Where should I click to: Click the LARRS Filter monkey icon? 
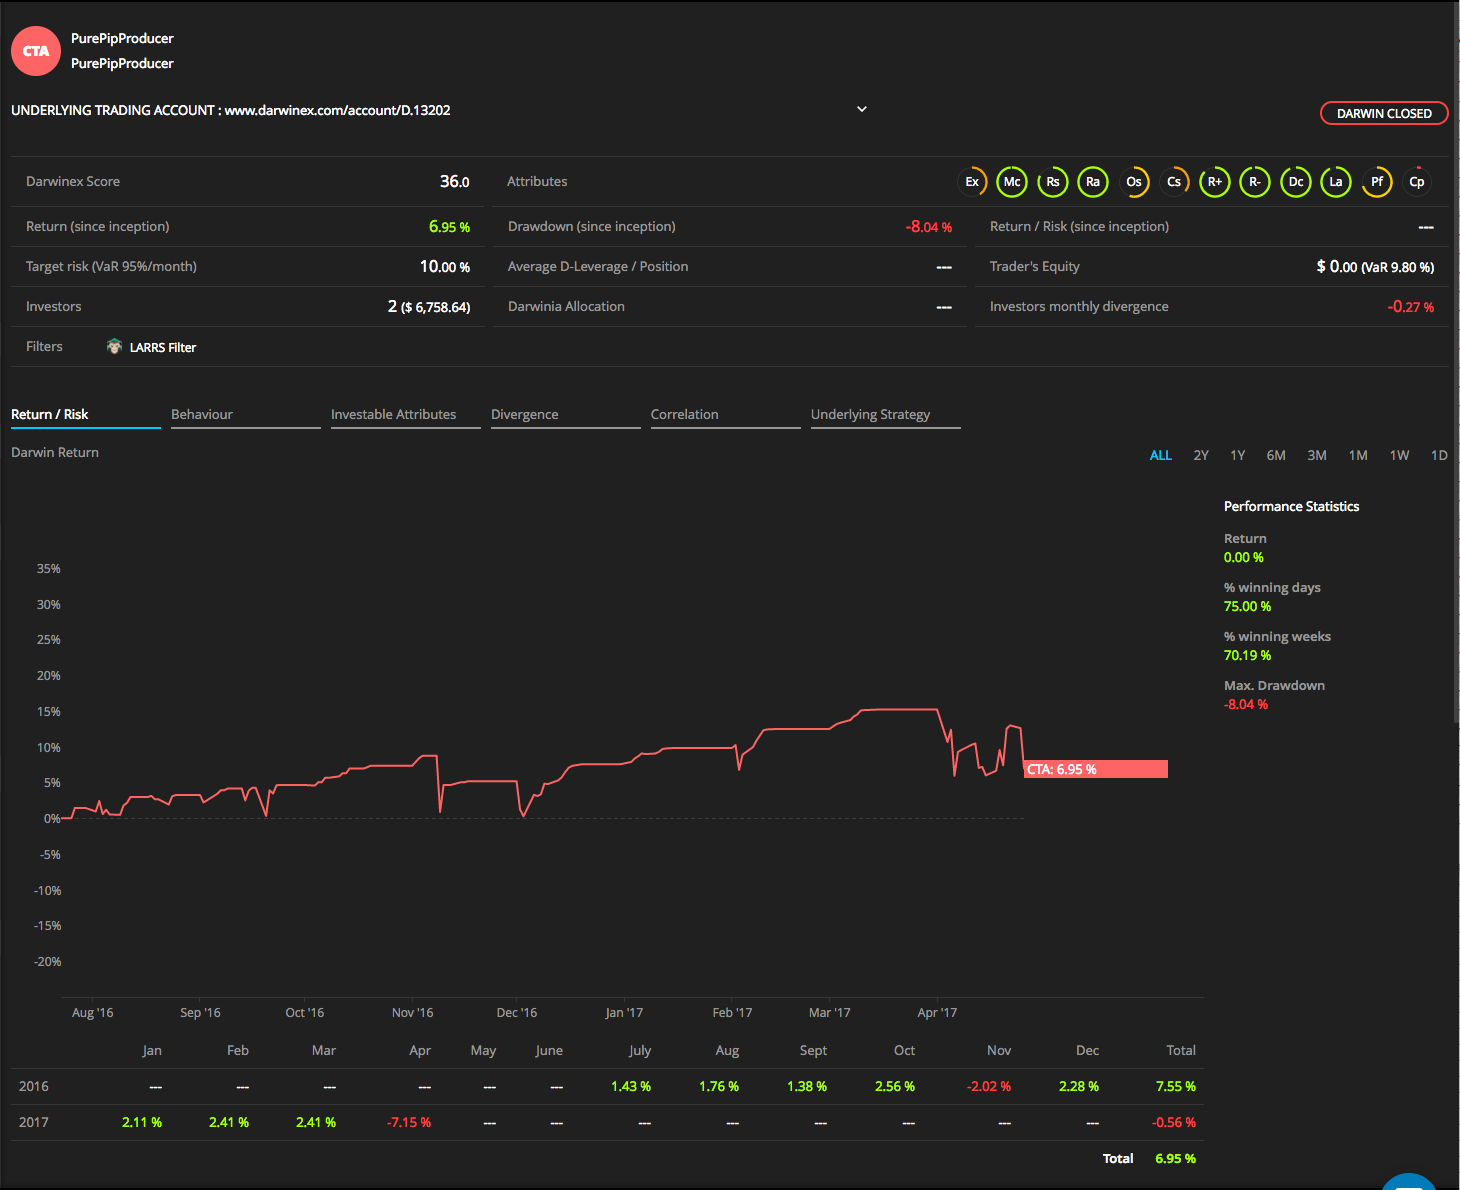pyautogui.click(x=114, y=346)
